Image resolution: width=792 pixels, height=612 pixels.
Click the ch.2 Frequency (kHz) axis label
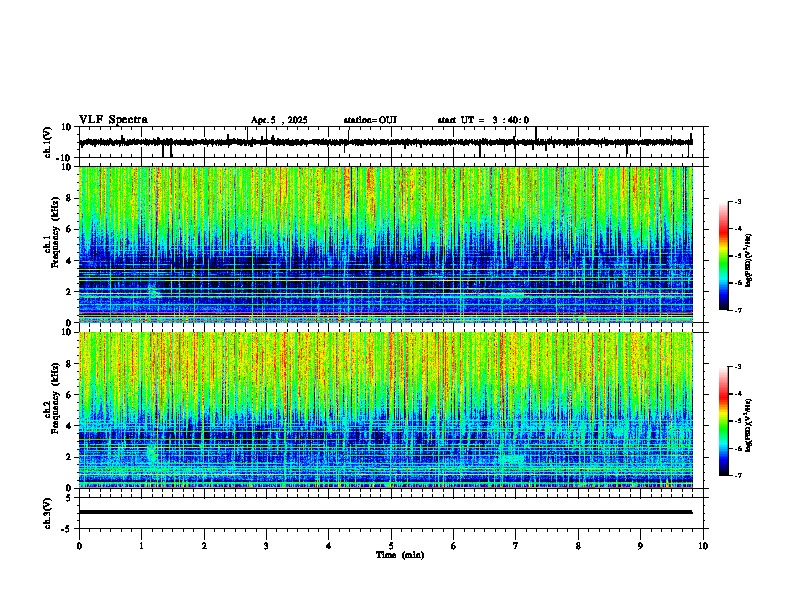pyautogui.click(x=52, y=399)
